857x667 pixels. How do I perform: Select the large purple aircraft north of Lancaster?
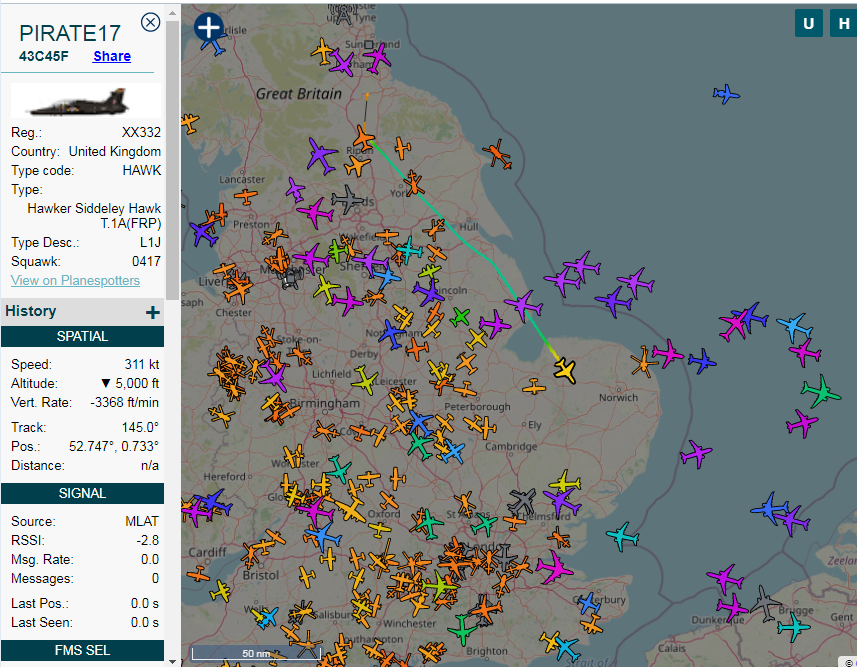point(321,156)
